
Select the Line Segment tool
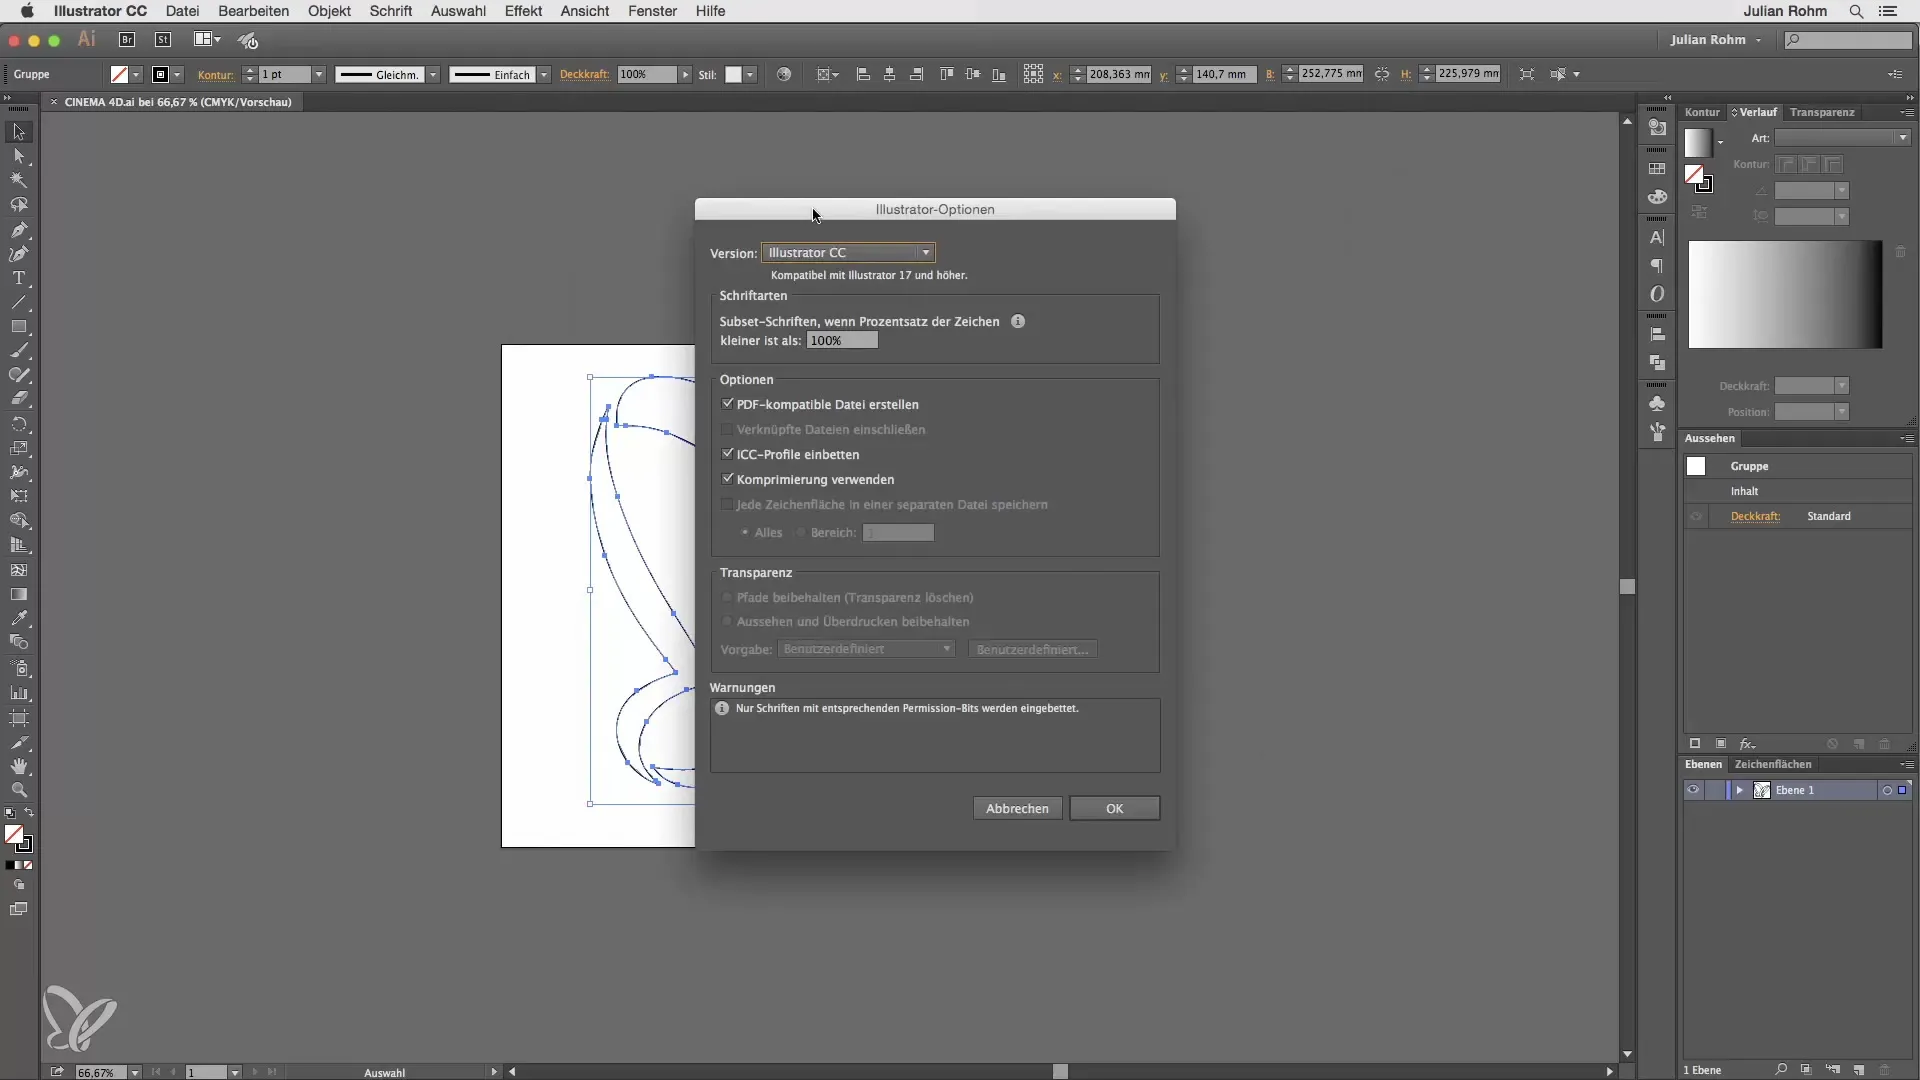coord(19,302)
